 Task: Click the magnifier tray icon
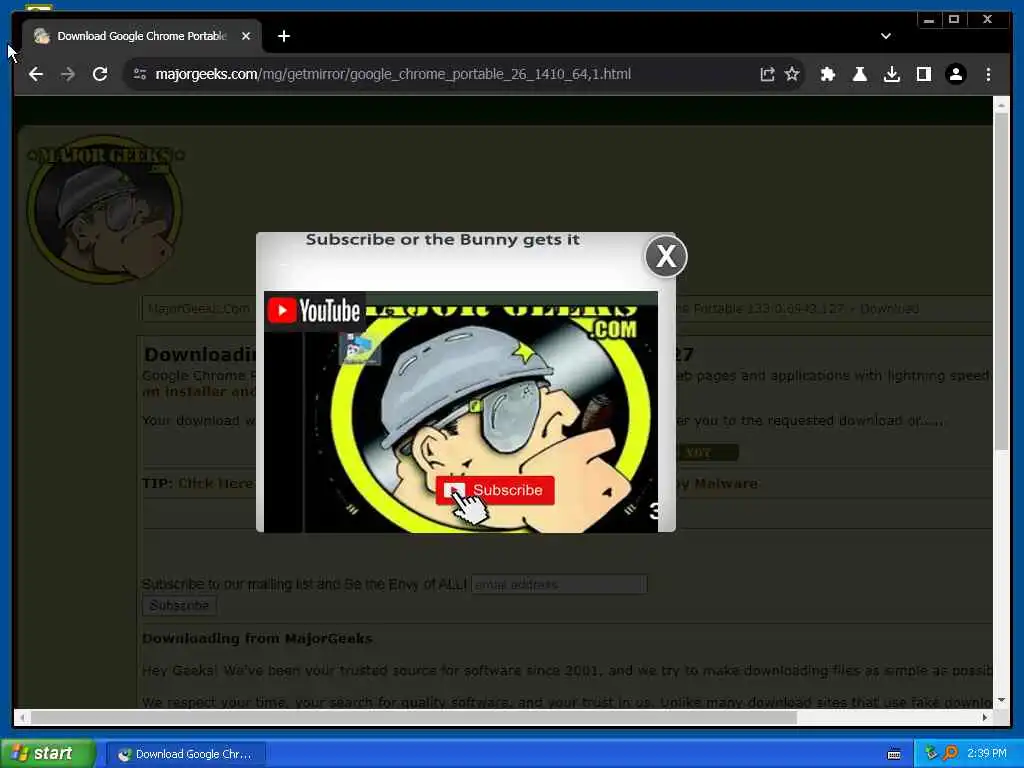click(x=950, y=754)
